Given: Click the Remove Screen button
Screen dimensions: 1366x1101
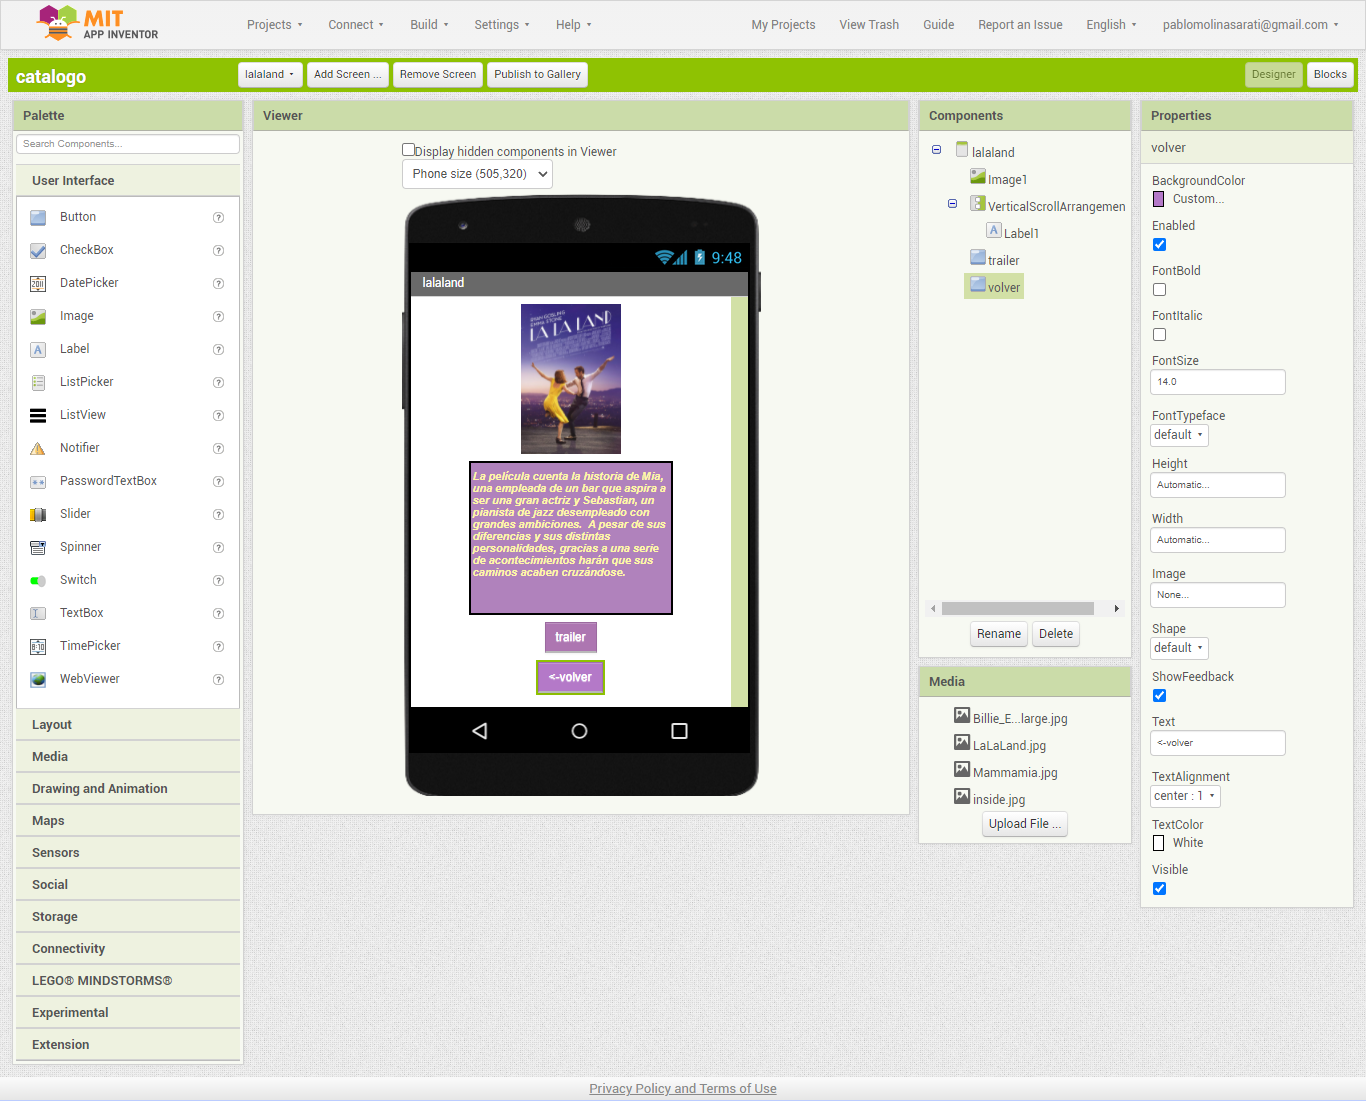Looking at the screenshot, I should (438, 74).
